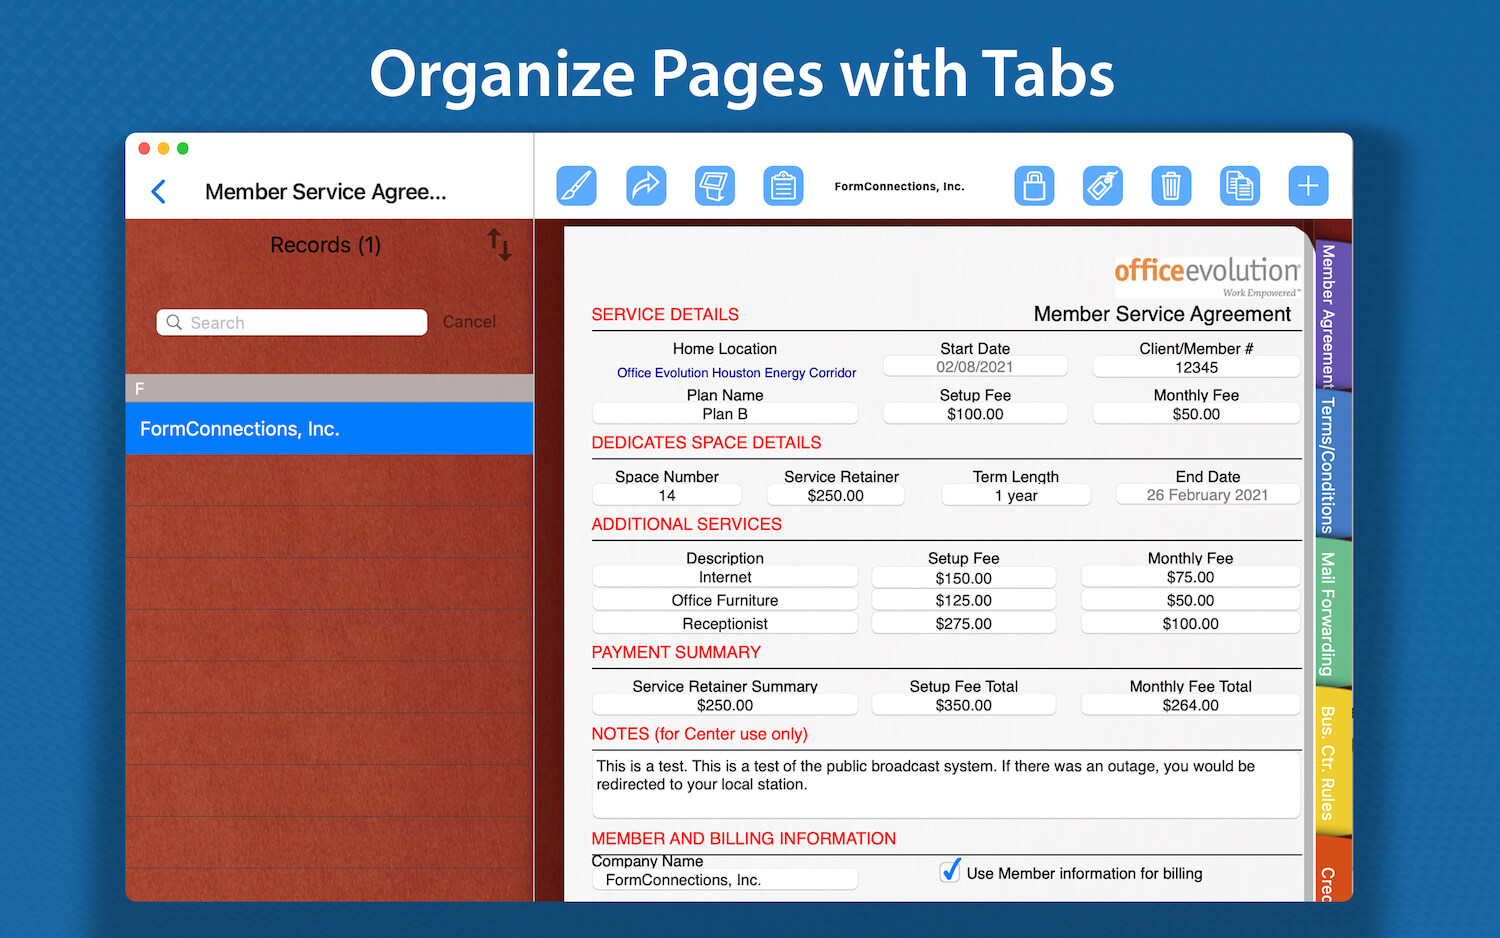The height and width of the screenshot is (938, 1500).
Task: Go back with the Member Service Agree chevron
Action: pos(158,191)
